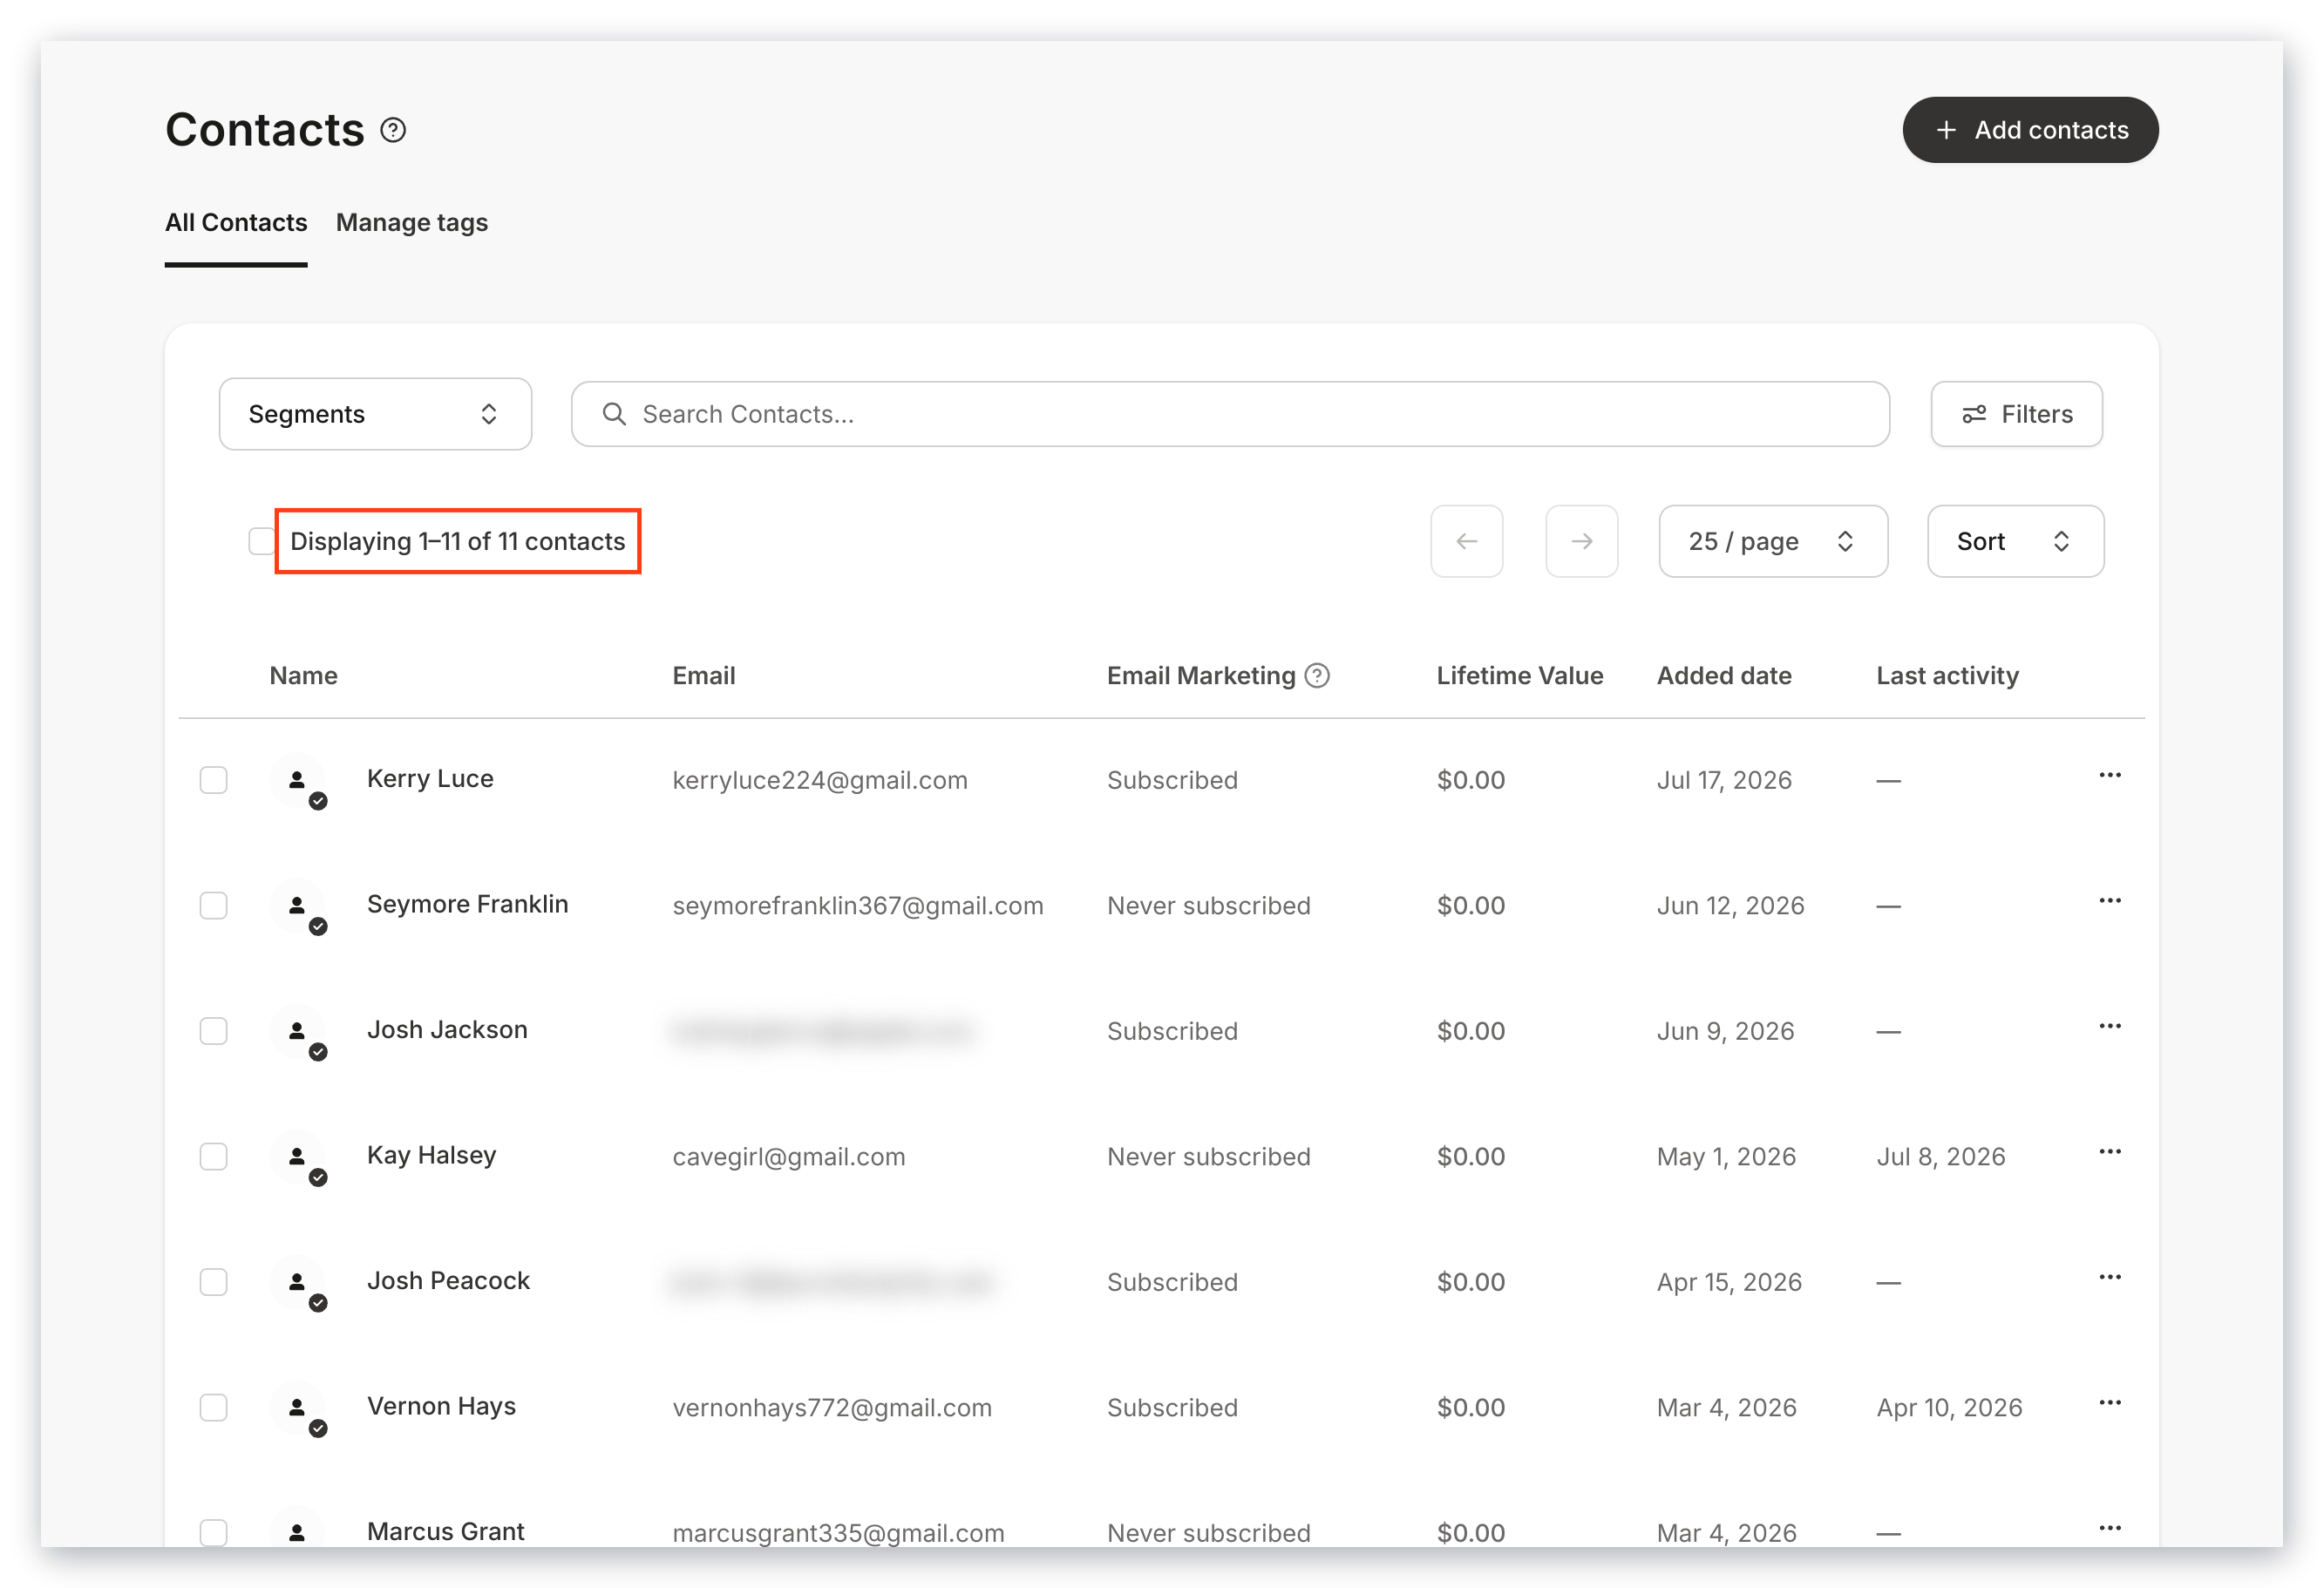Open more options for Josh Jackson

click(2110, 1027)
